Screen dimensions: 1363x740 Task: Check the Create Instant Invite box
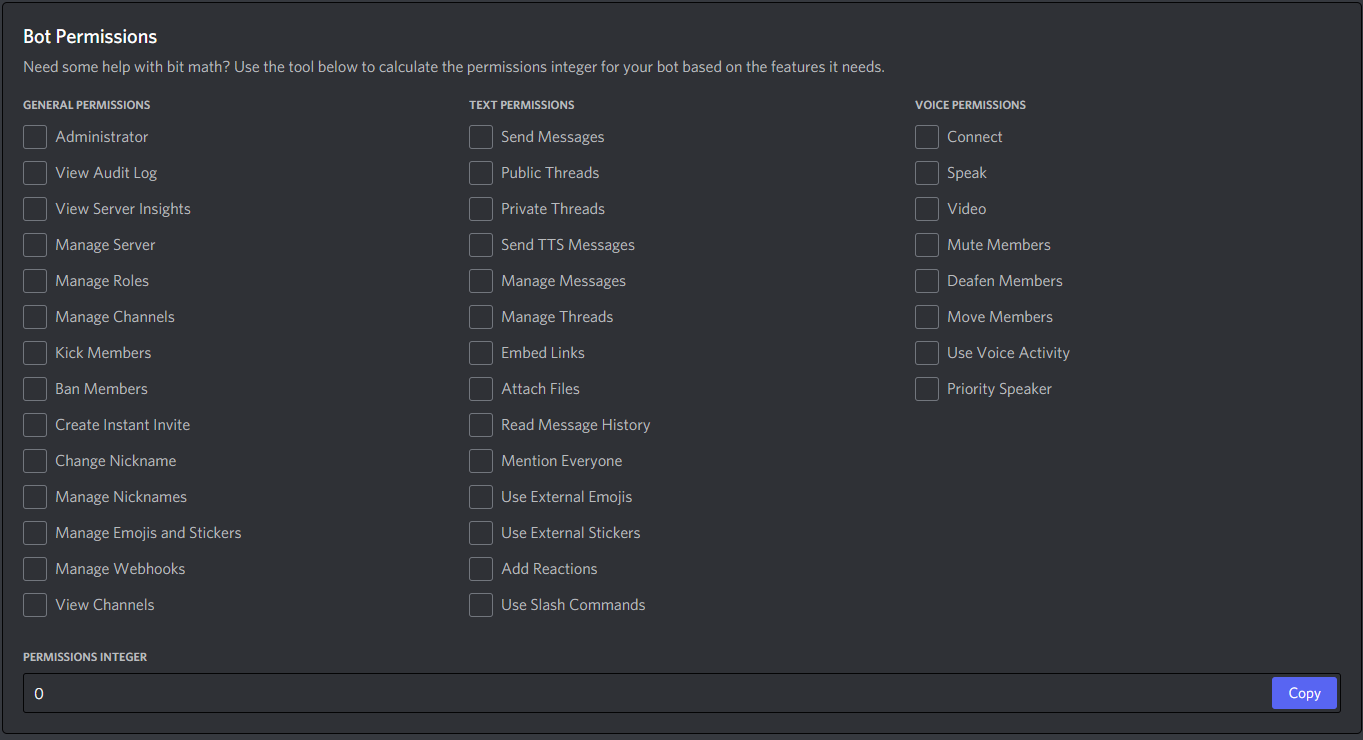tap(34, 424)
